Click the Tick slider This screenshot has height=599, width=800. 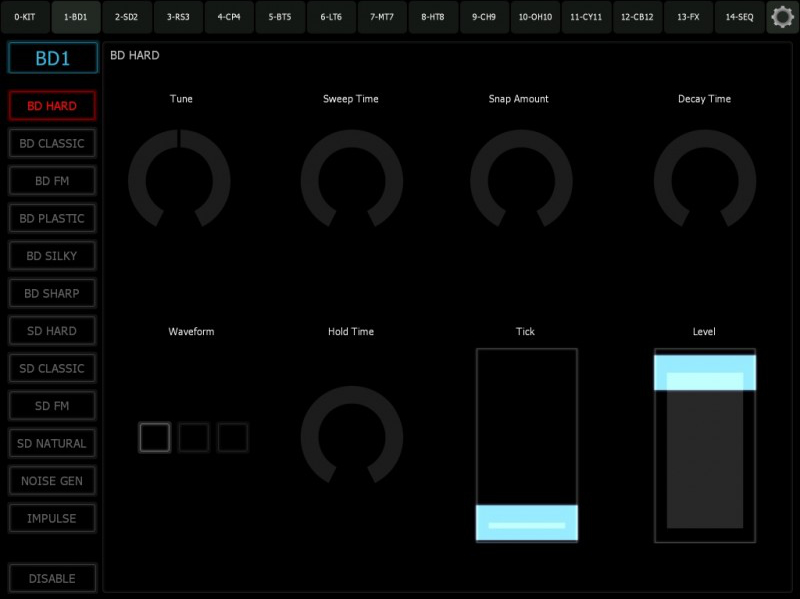coord(526,443)
